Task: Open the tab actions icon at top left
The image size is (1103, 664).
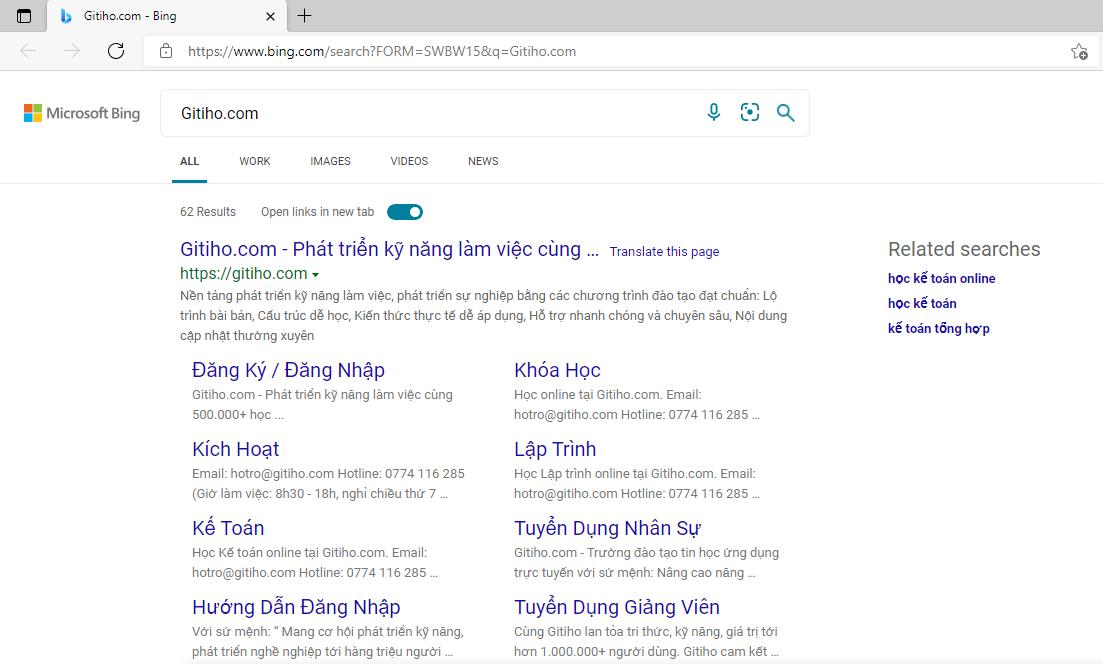Action: point(22,16)
